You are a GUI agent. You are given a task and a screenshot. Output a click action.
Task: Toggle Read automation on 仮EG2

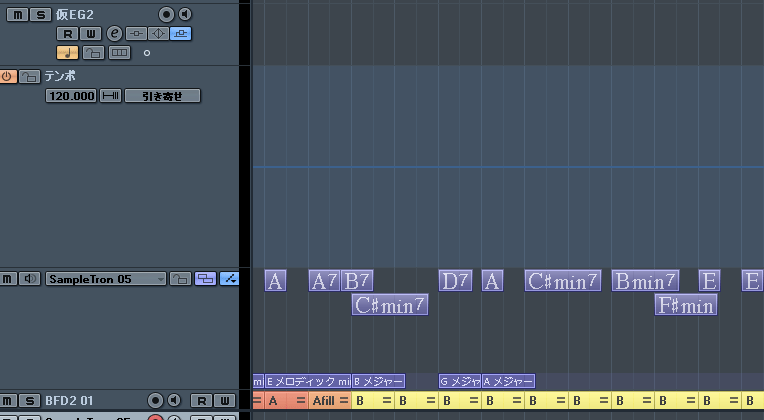coord(67,34)
